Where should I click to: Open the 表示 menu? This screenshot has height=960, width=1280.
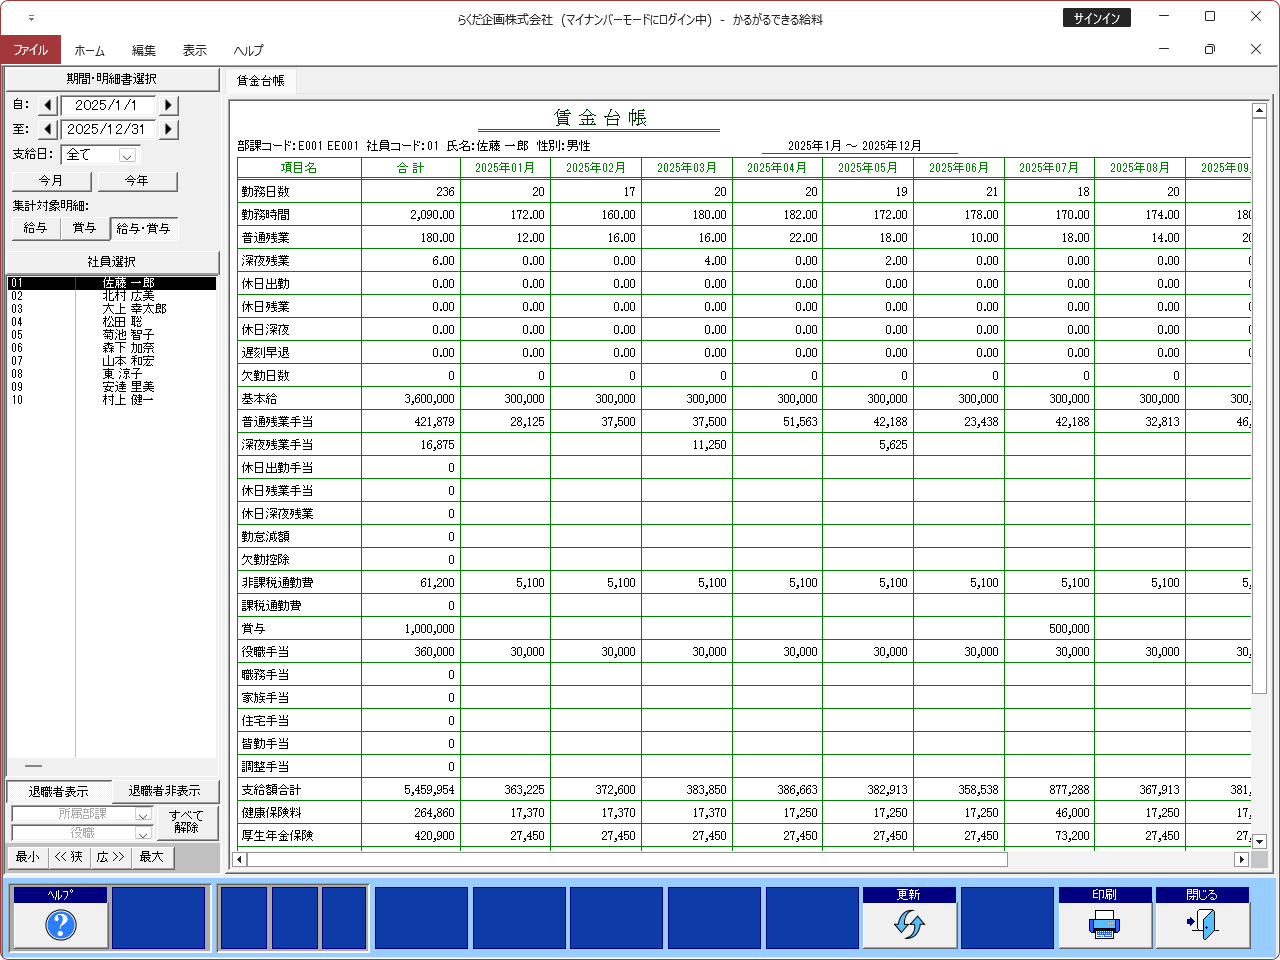(x=194, y=50)
